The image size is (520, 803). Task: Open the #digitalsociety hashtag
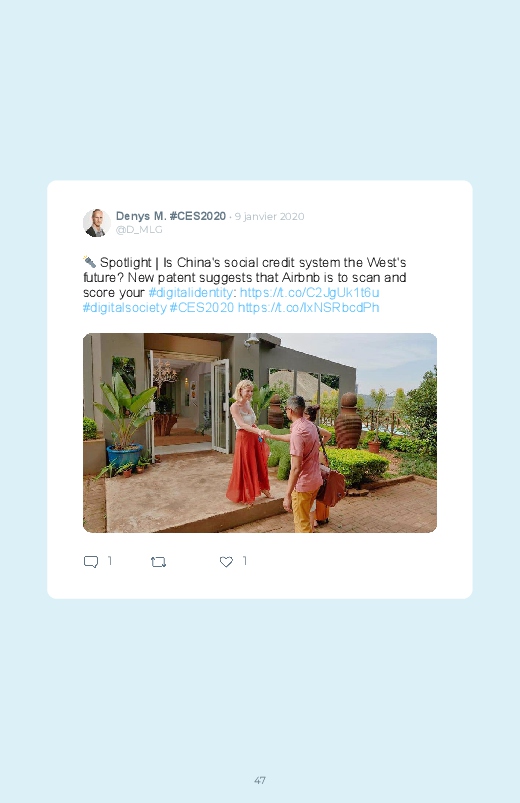click(124, 307)
